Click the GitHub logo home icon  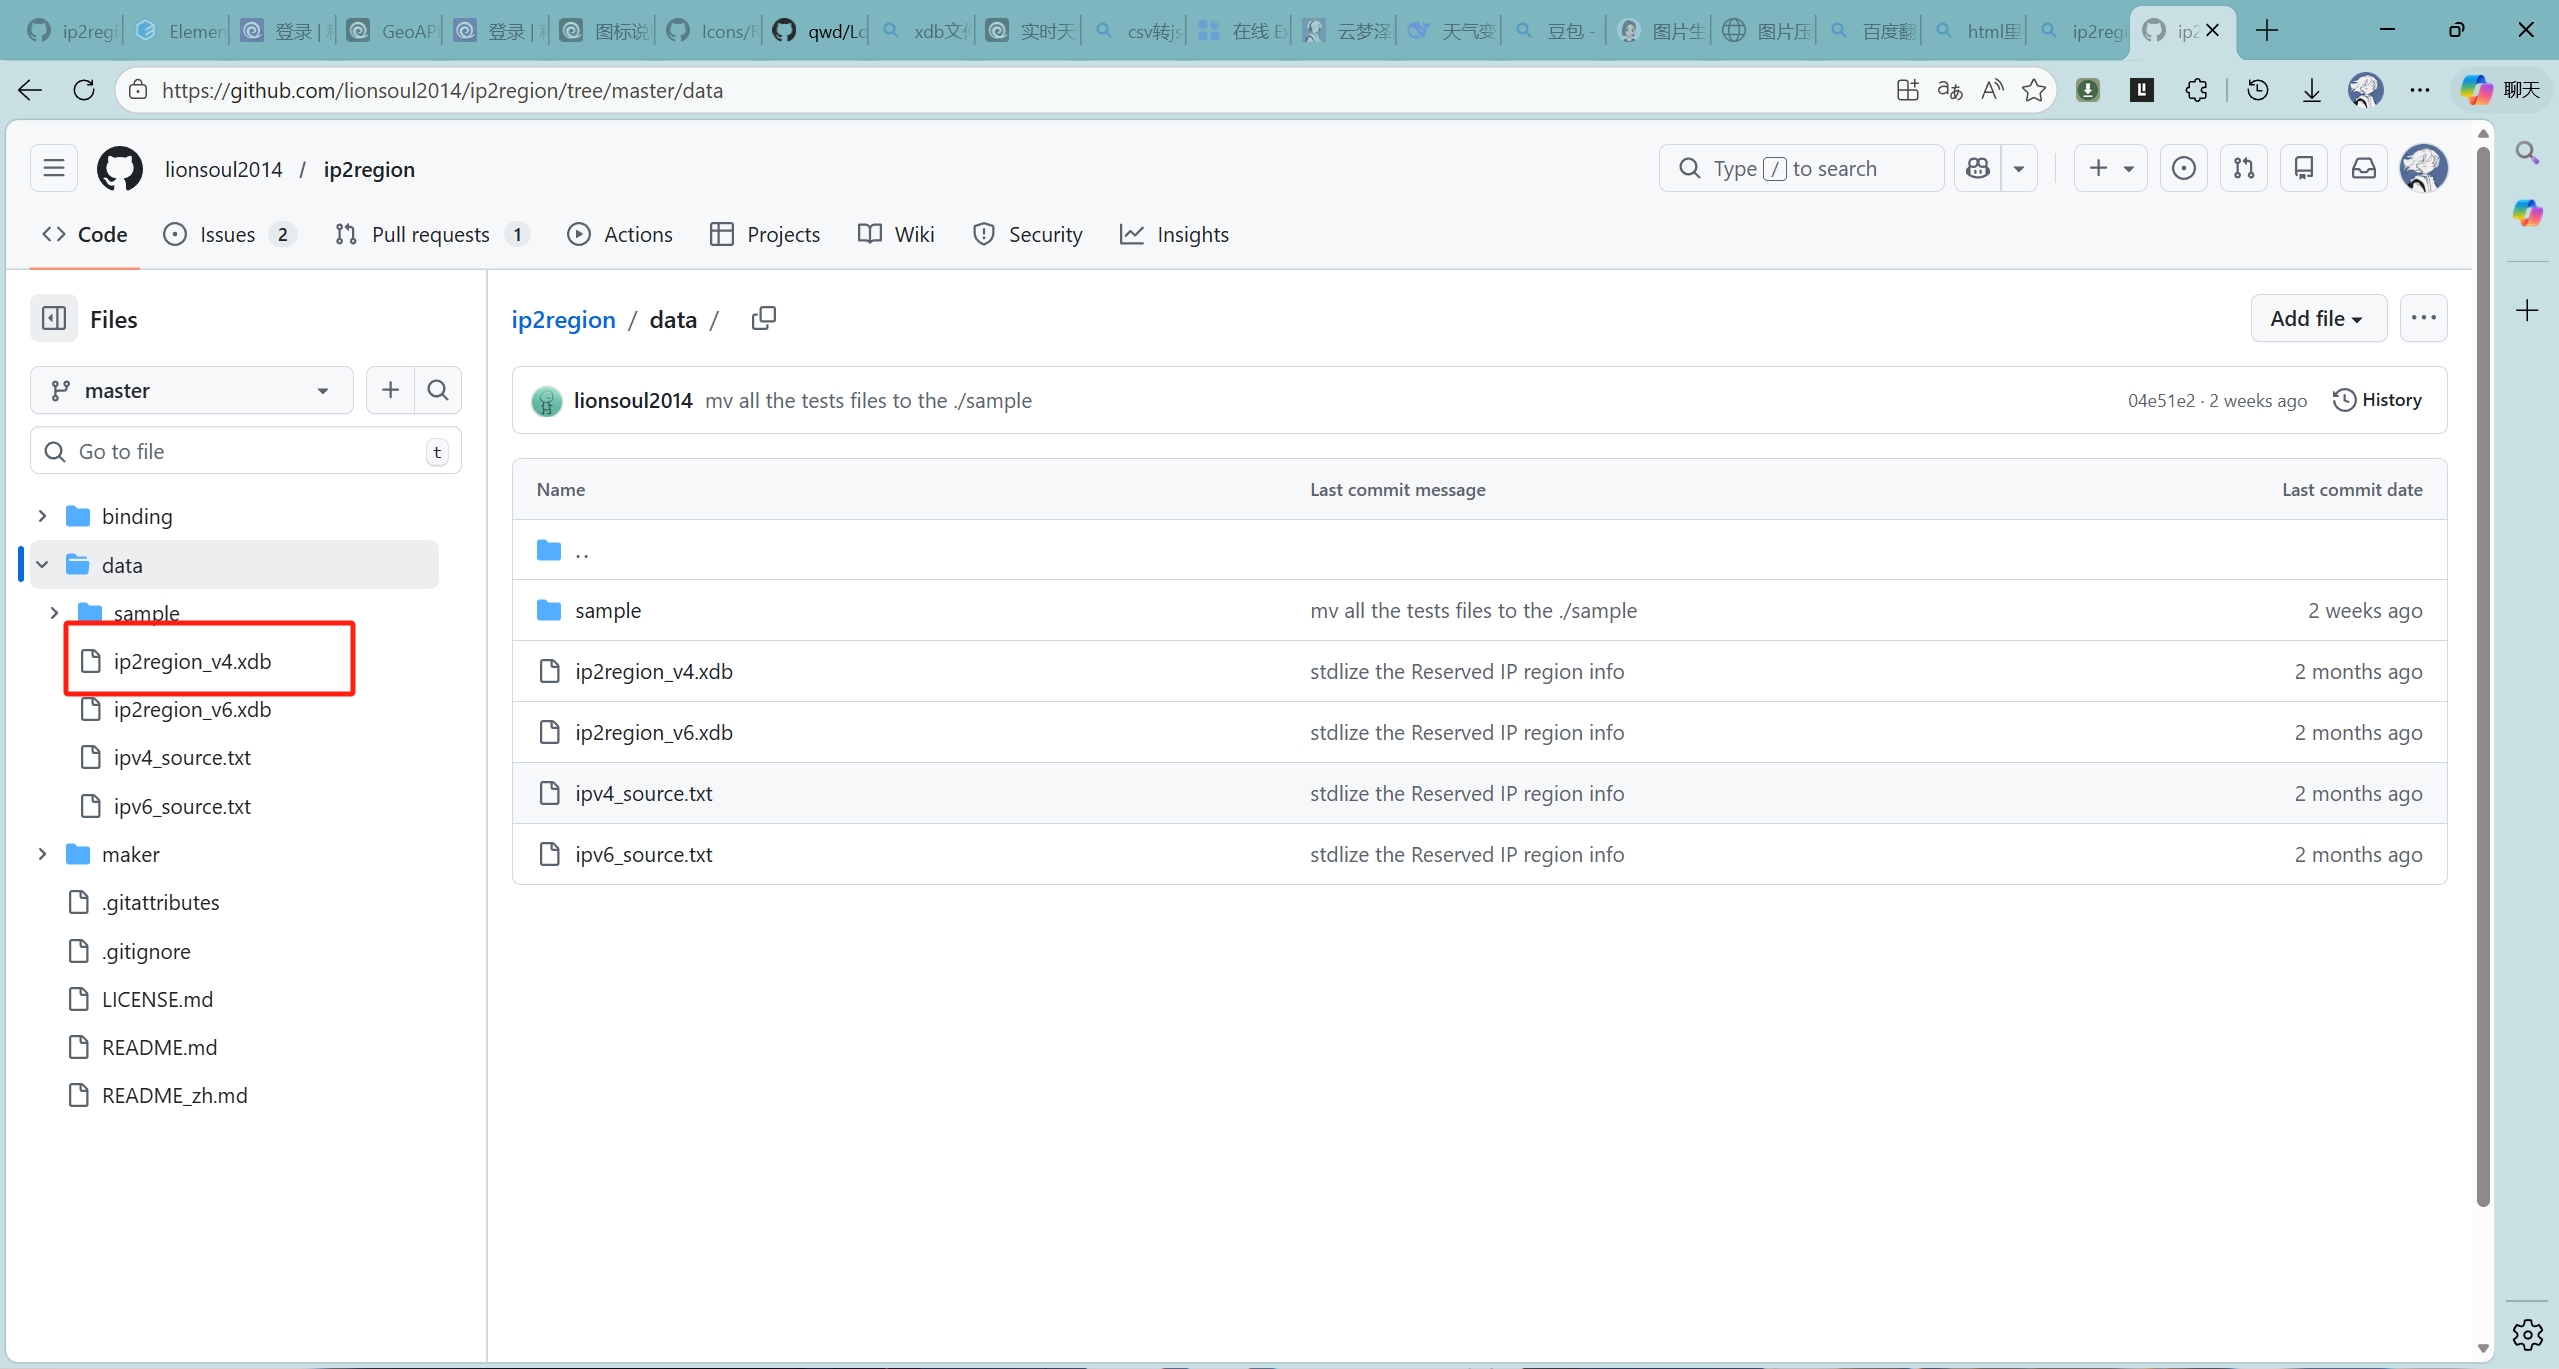coord(120,169)
